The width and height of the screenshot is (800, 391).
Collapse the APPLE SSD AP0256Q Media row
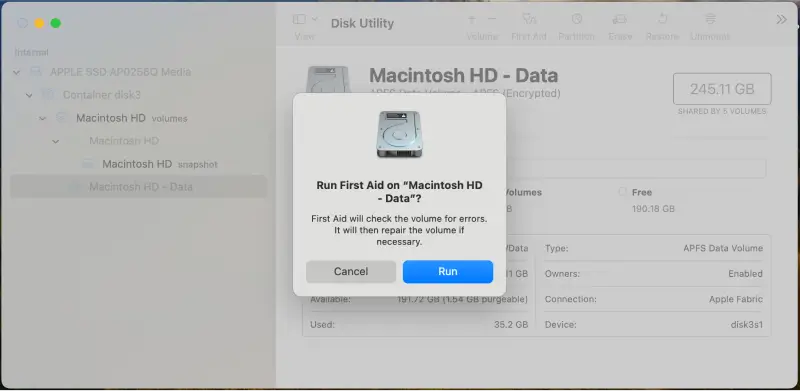click(x=16, y=72)
